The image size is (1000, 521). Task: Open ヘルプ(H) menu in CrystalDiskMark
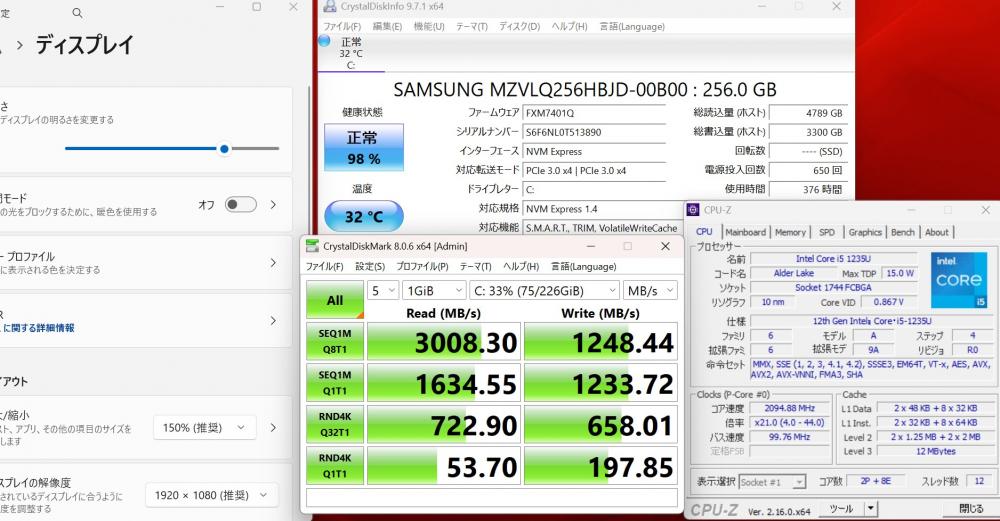(521, 267)
